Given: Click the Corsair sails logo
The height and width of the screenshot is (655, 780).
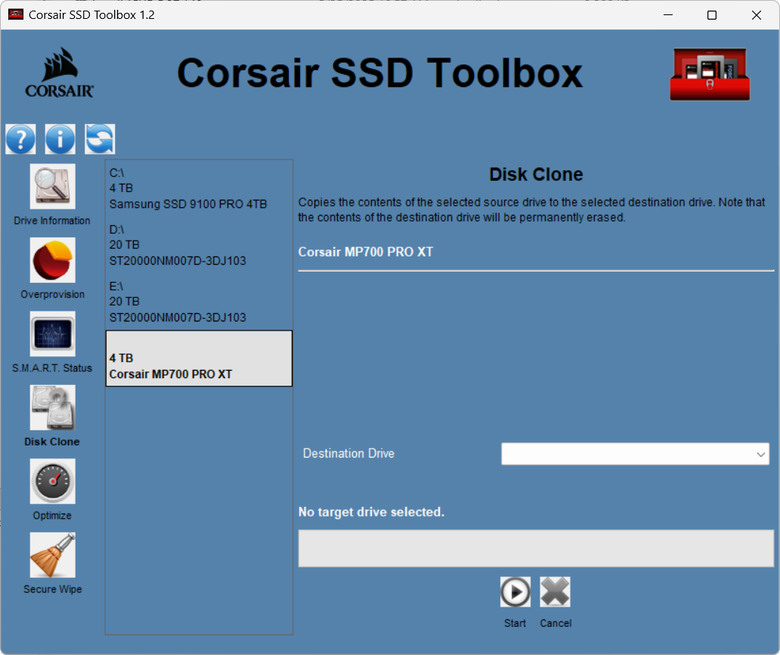Looking at the screenshot, I should click(x=59, y=73).
